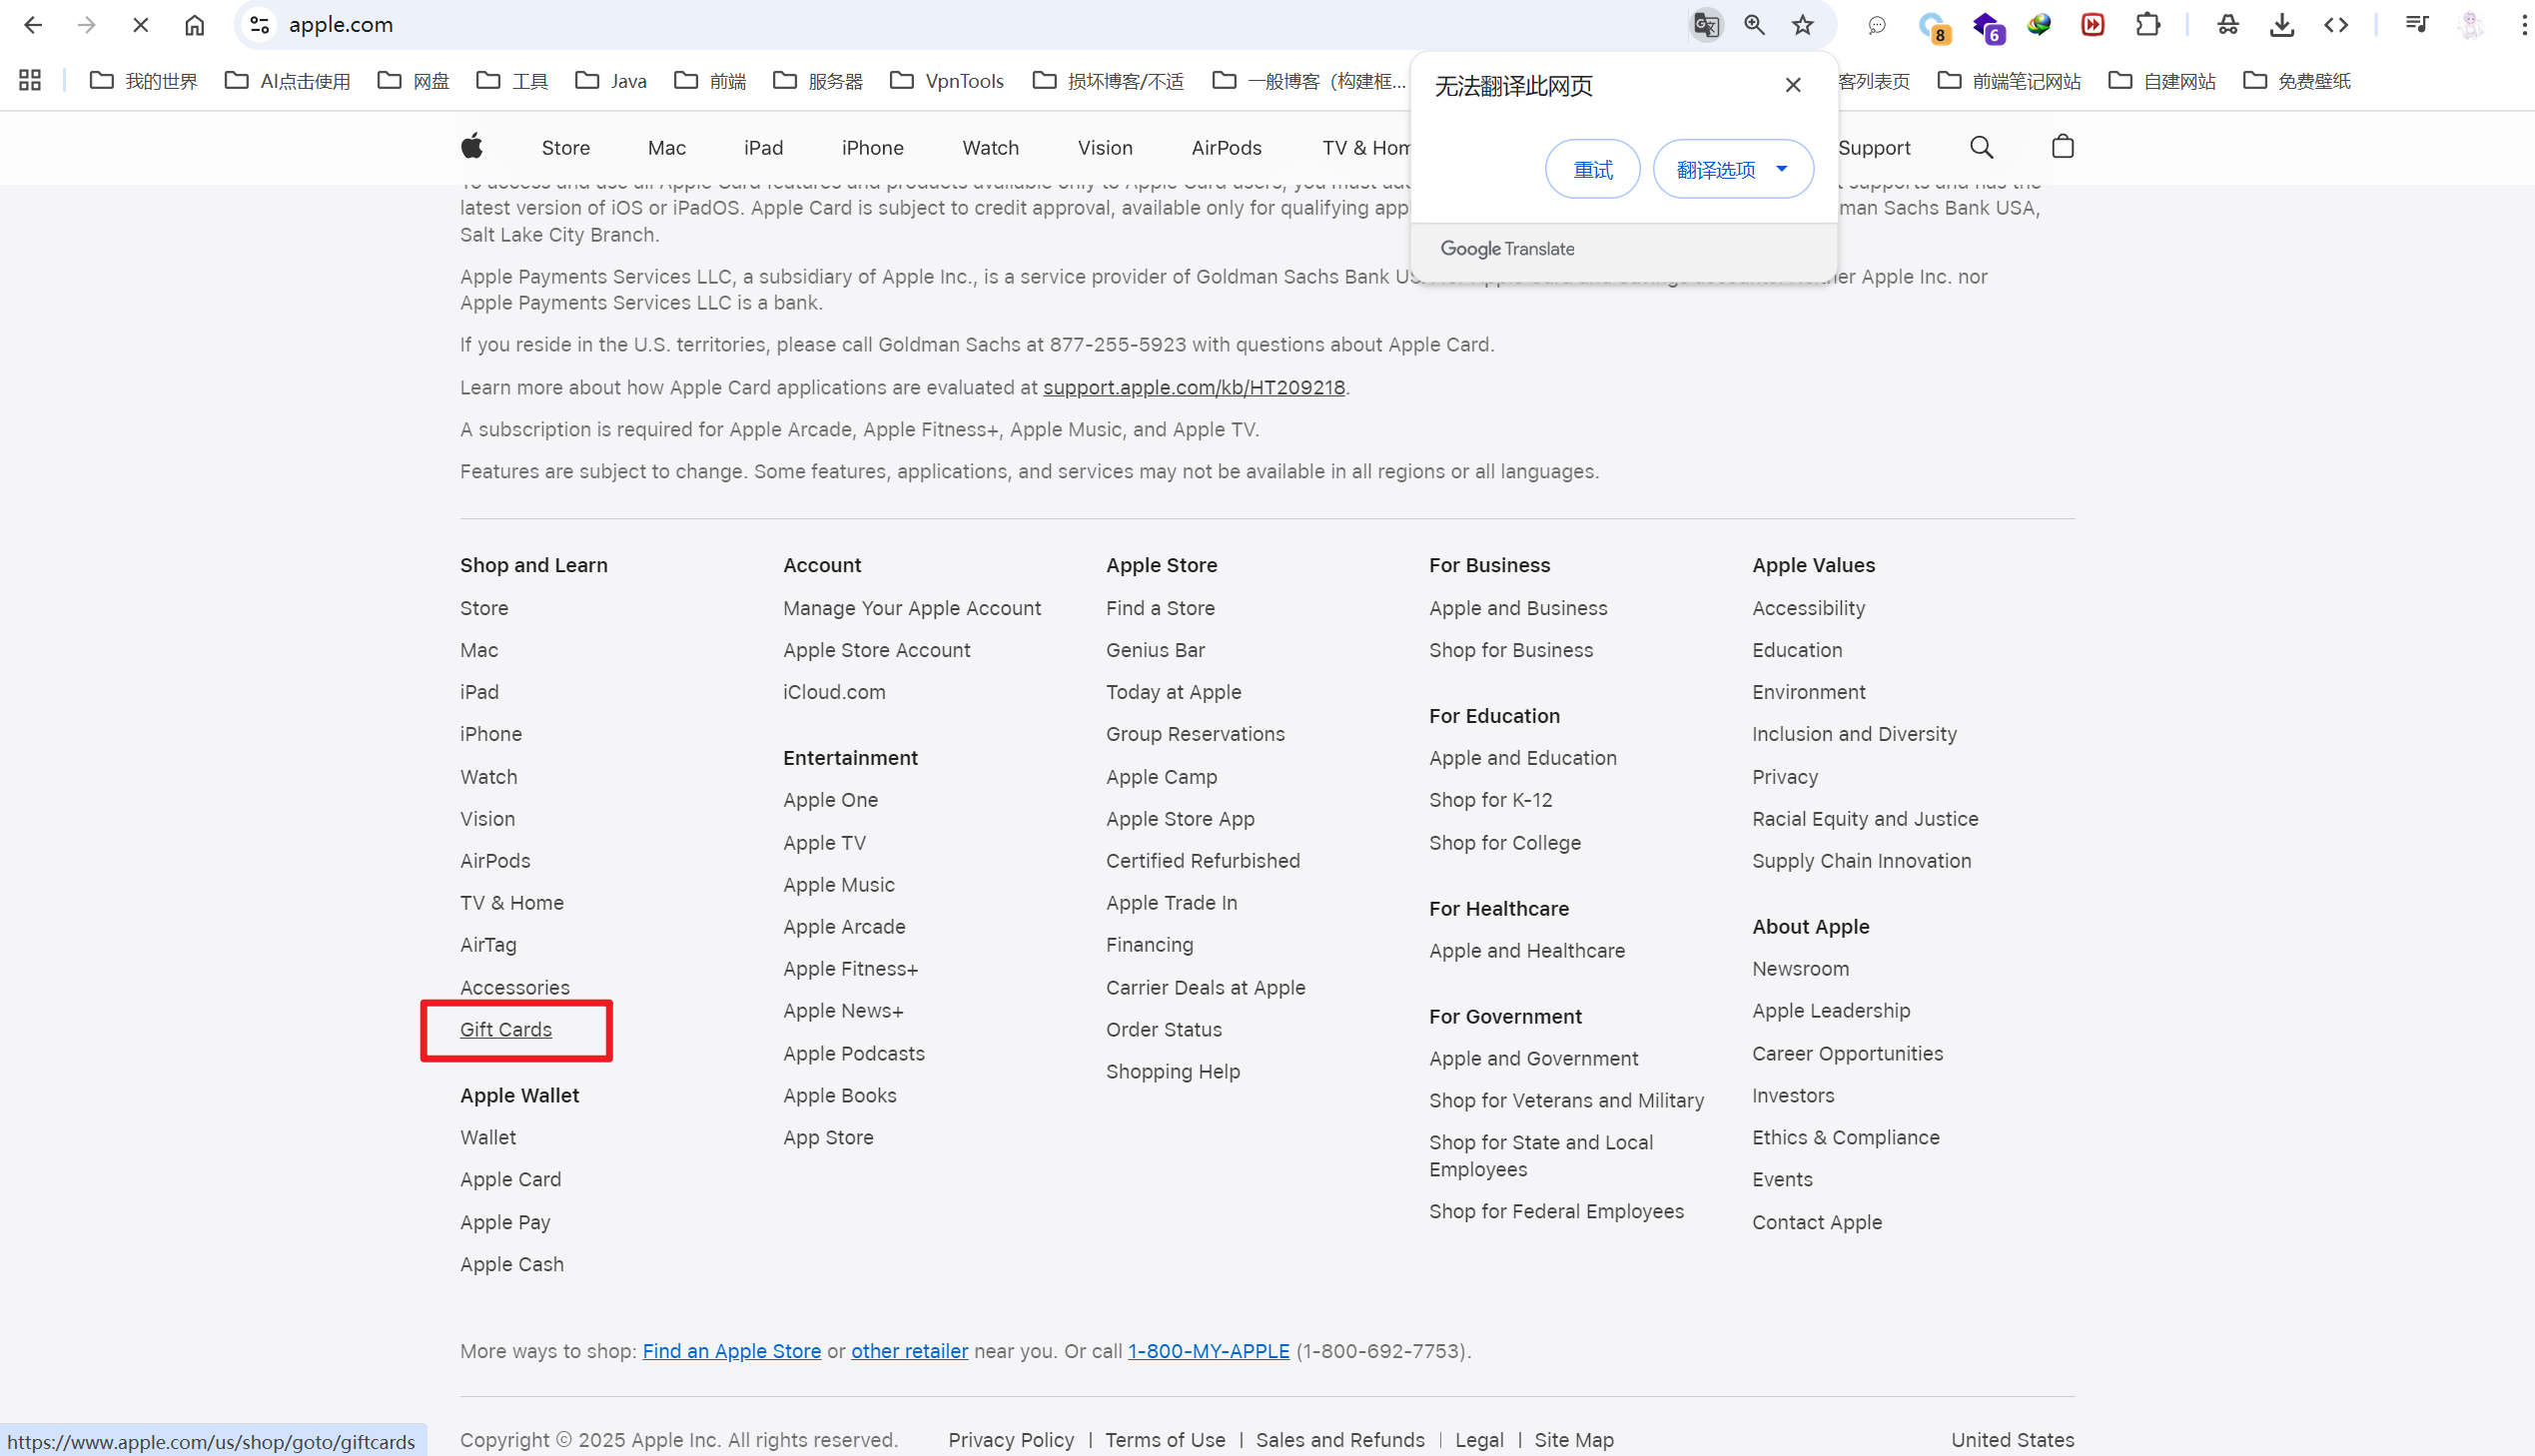Open the zoom magnifier in address bar
Image resolution: width=2535 pixels, height=1456 pixels.
(x=1754, y=25)
